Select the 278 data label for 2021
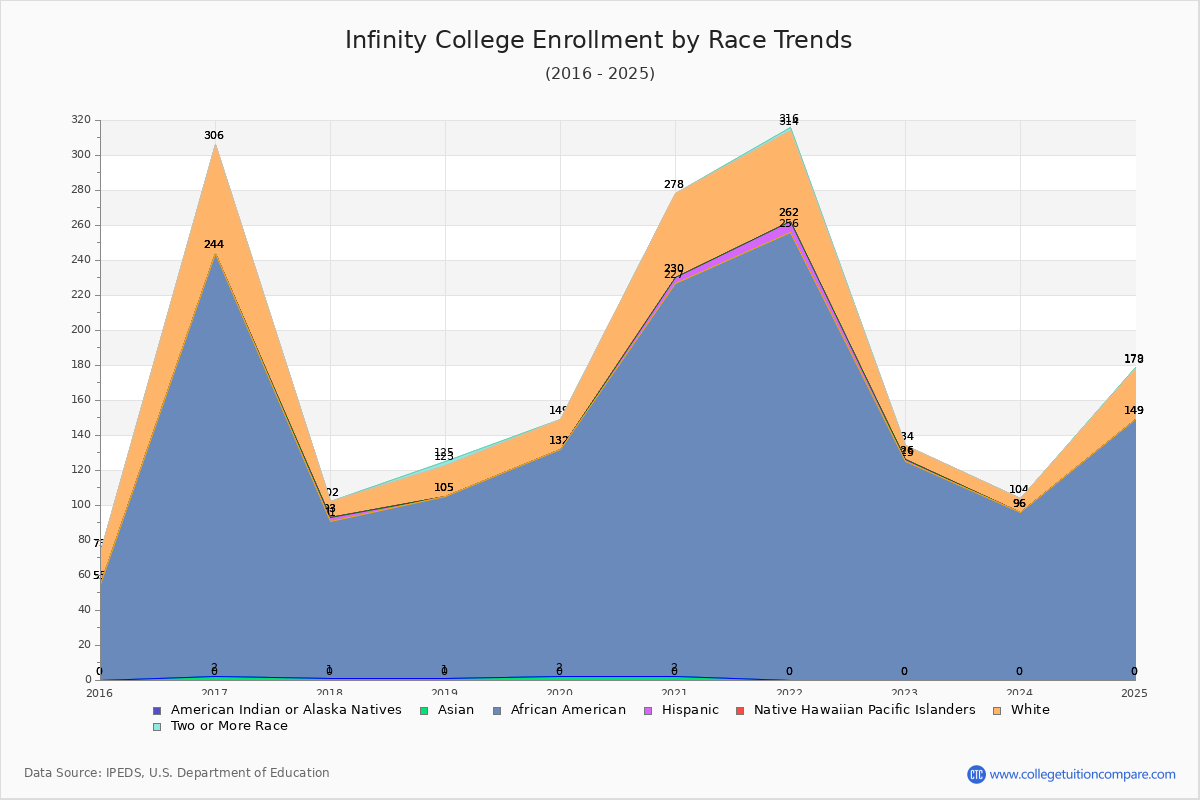Screen dimensions: 1200x800 674,185
